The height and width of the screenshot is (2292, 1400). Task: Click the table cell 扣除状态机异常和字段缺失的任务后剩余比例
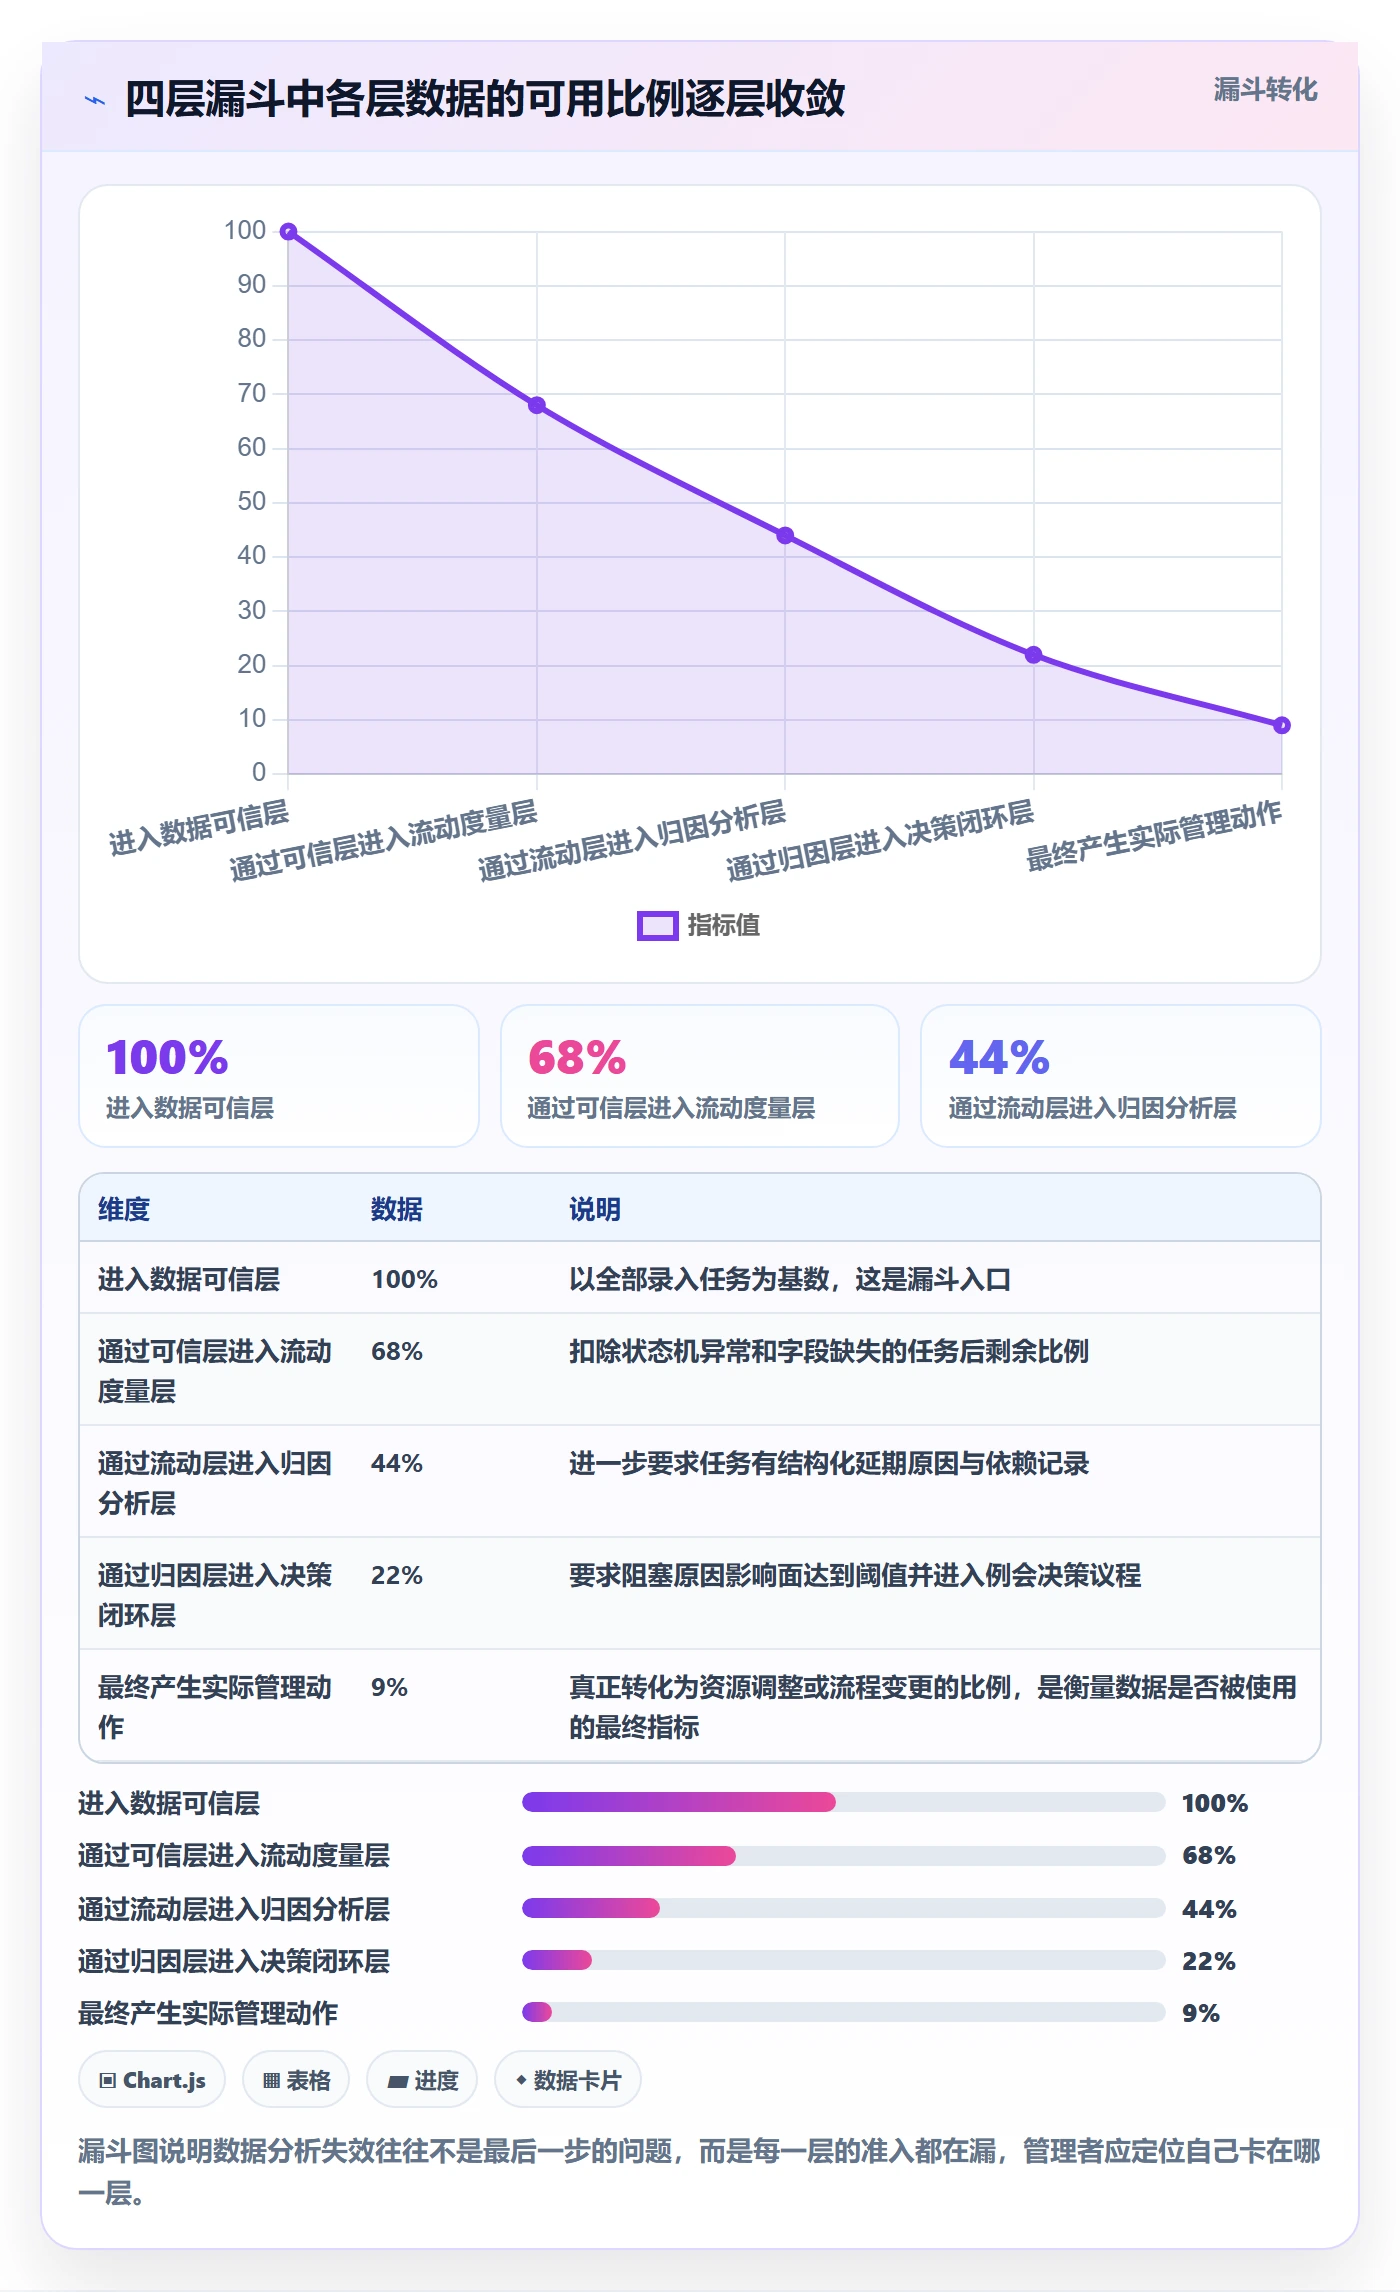tap(829, 1351)
